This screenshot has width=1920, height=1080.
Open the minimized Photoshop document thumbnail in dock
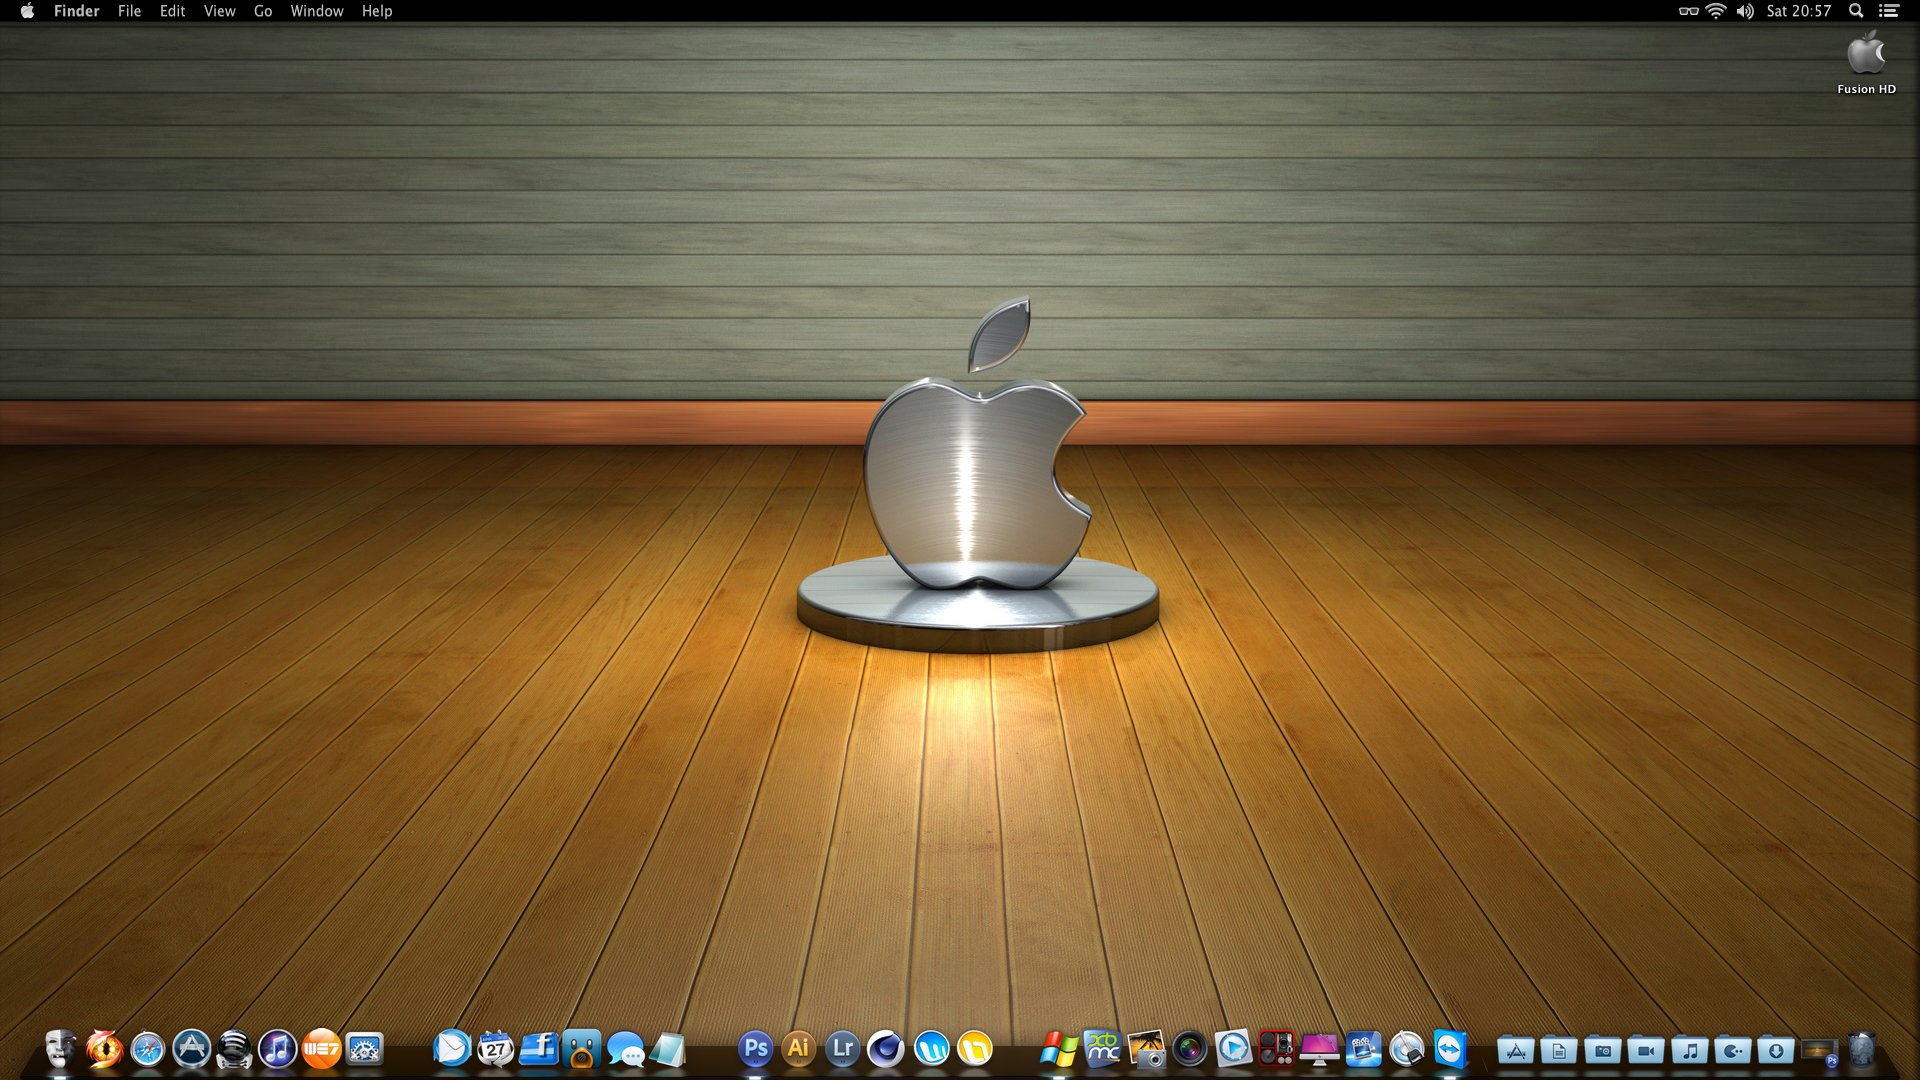click(x=1820, y=1052)
